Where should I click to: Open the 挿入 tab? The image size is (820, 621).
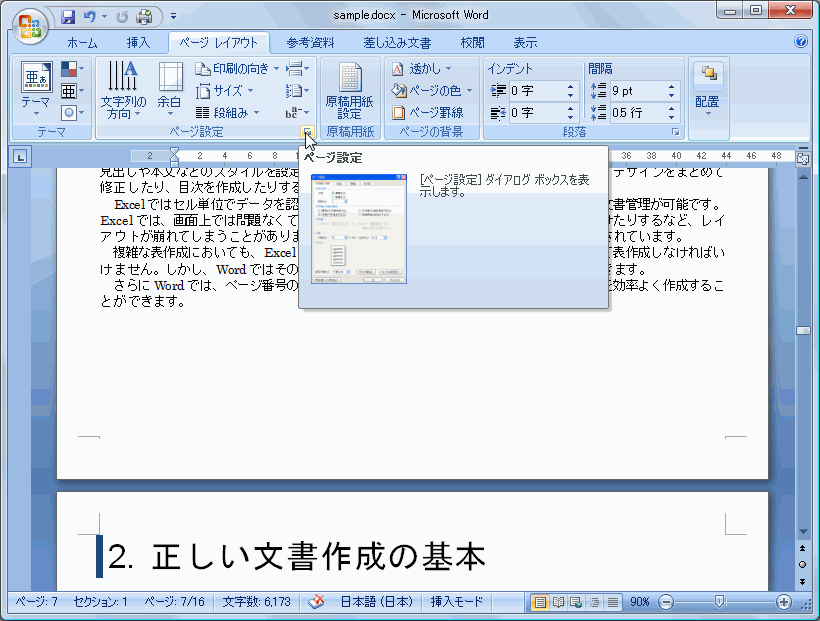click(x=138, y=43)
